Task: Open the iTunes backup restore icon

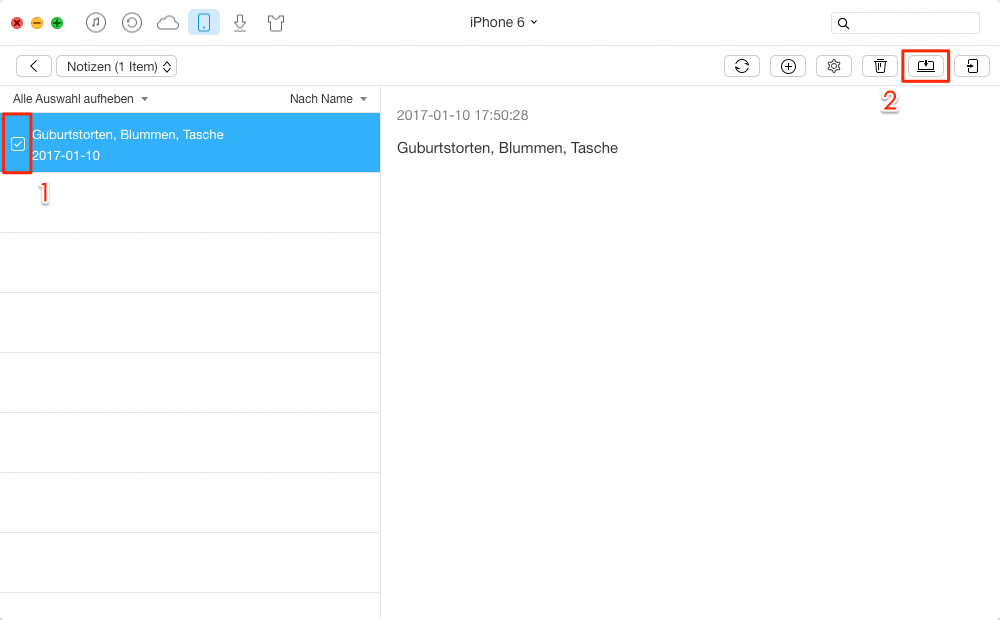Action: coord(132,23)
